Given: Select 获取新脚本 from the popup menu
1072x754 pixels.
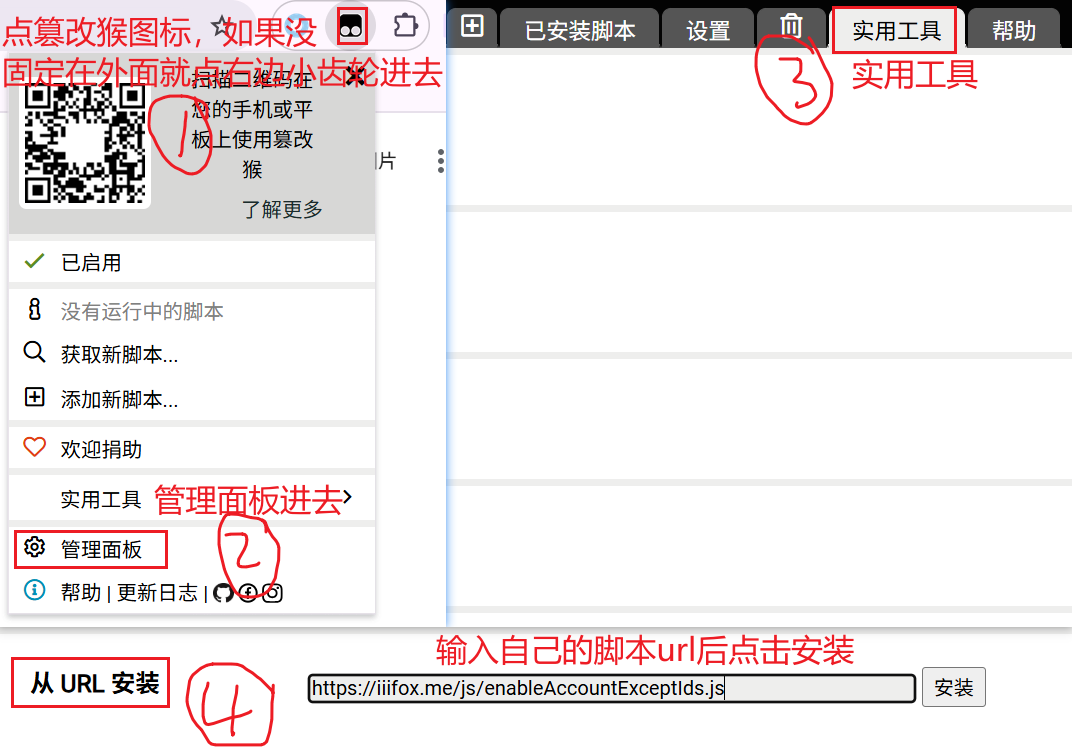Looking at the screenshot, I should 119,355.
